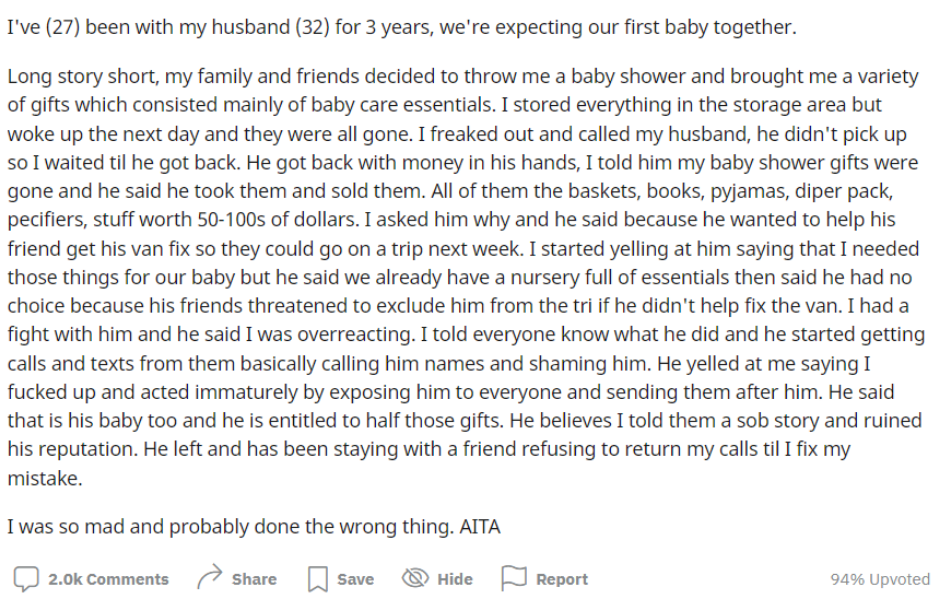This screenshot has width=940, height=601.
Task: Click the 94% Upvoted indicator
Action: click(880, 579)
